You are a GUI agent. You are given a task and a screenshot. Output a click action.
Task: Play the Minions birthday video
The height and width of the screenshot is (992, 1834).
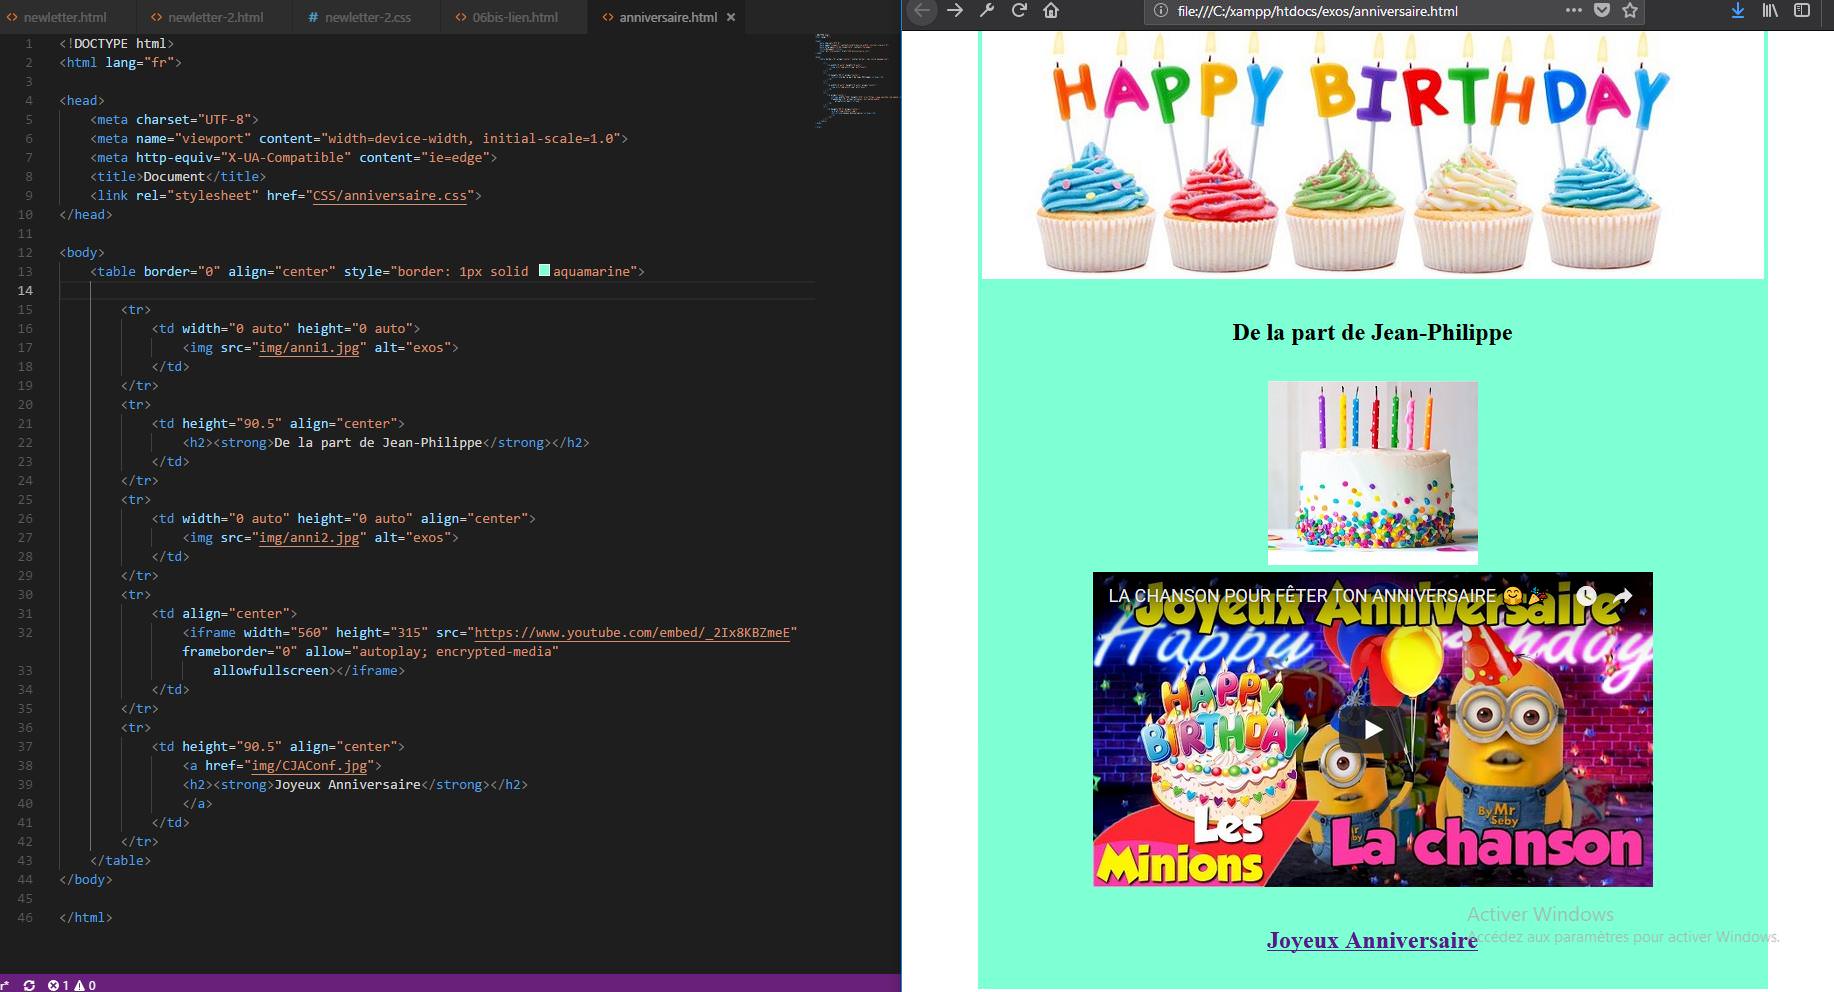[1372, 729]
